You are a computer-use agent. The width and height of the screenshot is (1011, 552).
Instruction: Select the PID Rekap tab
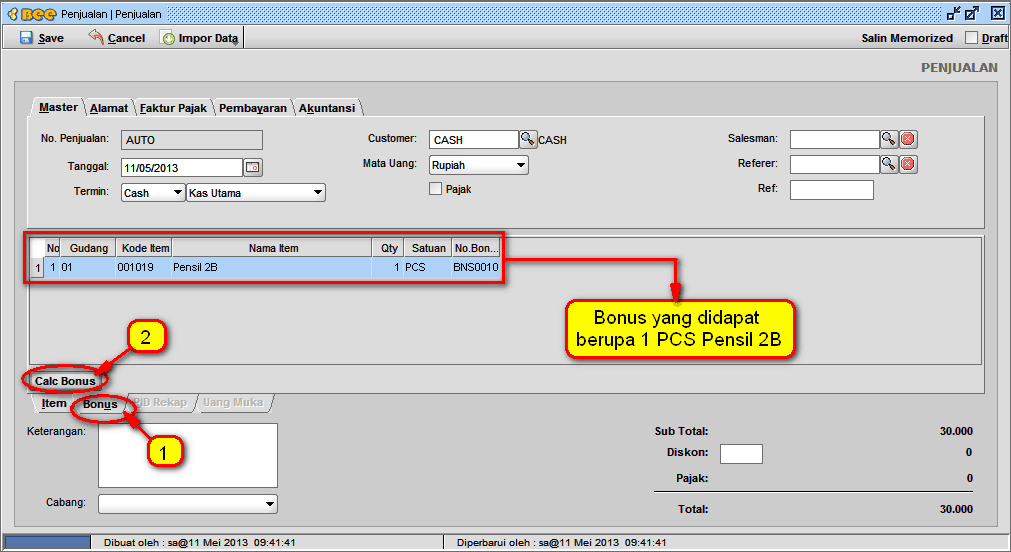coord(160,402)
